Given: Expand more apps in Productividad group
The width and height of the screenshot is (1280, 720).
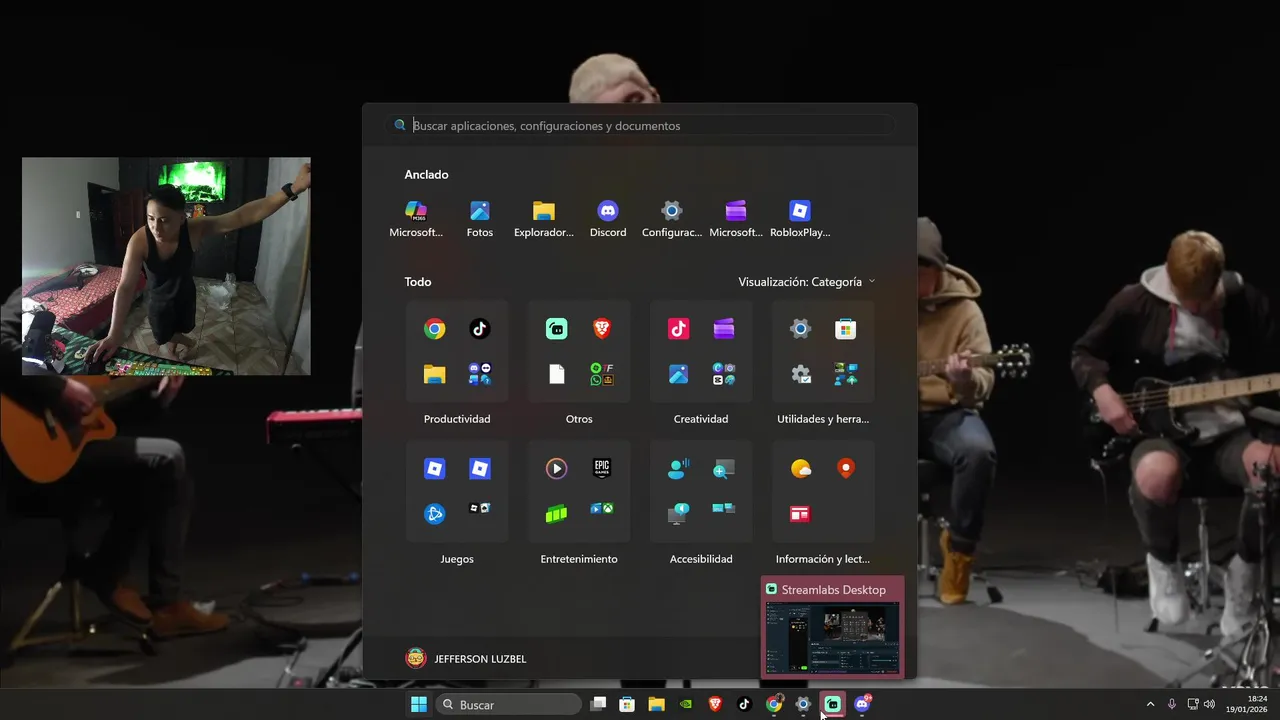Looking at the screenshot, I should point(479,374).
